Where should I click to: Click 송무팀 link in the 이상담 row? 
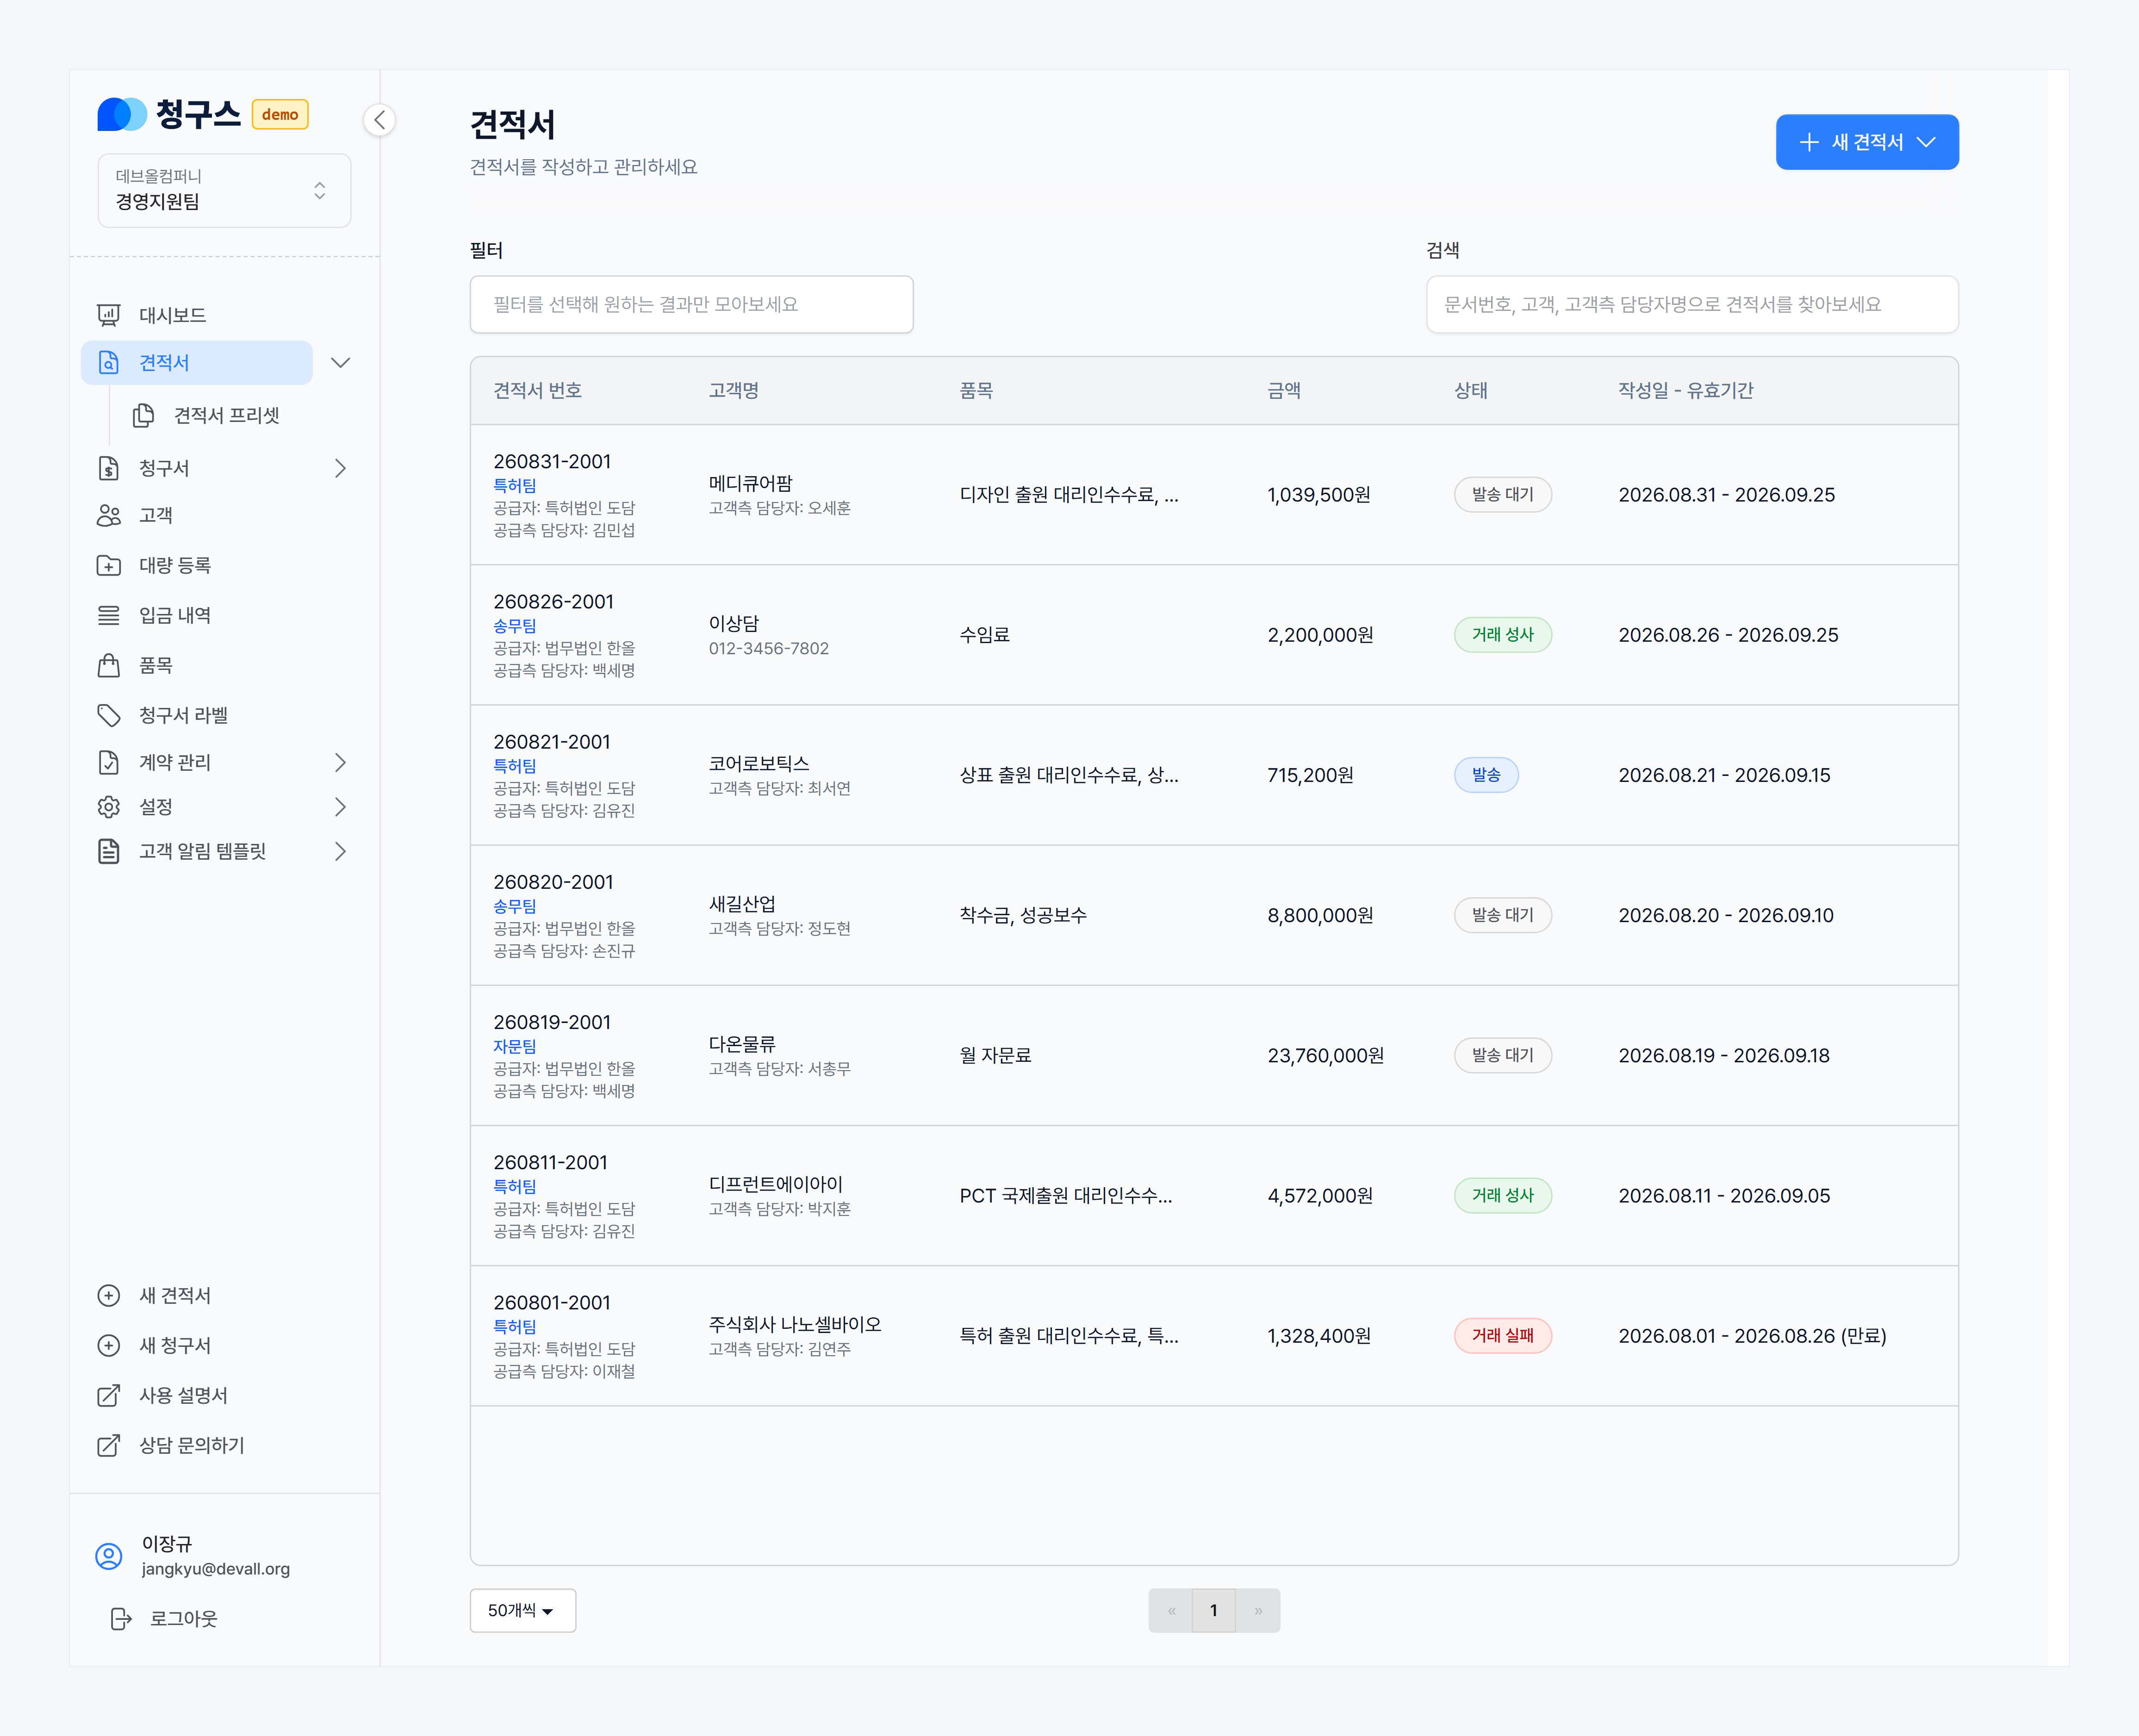point(514,625)
